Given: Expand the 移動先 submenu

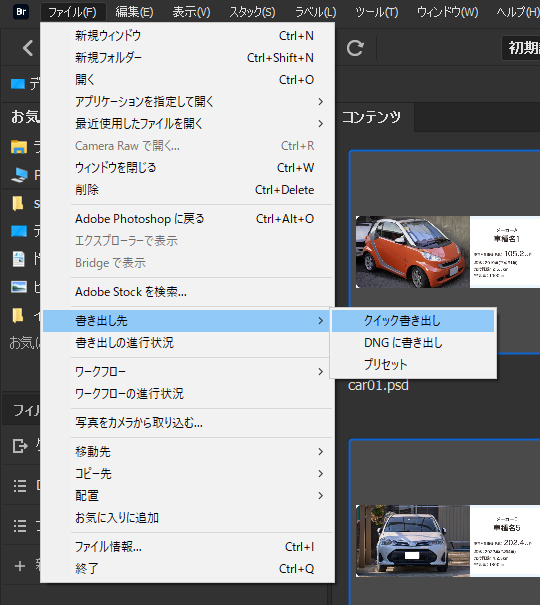Looking at the screenshot, I should click(187, 451).
